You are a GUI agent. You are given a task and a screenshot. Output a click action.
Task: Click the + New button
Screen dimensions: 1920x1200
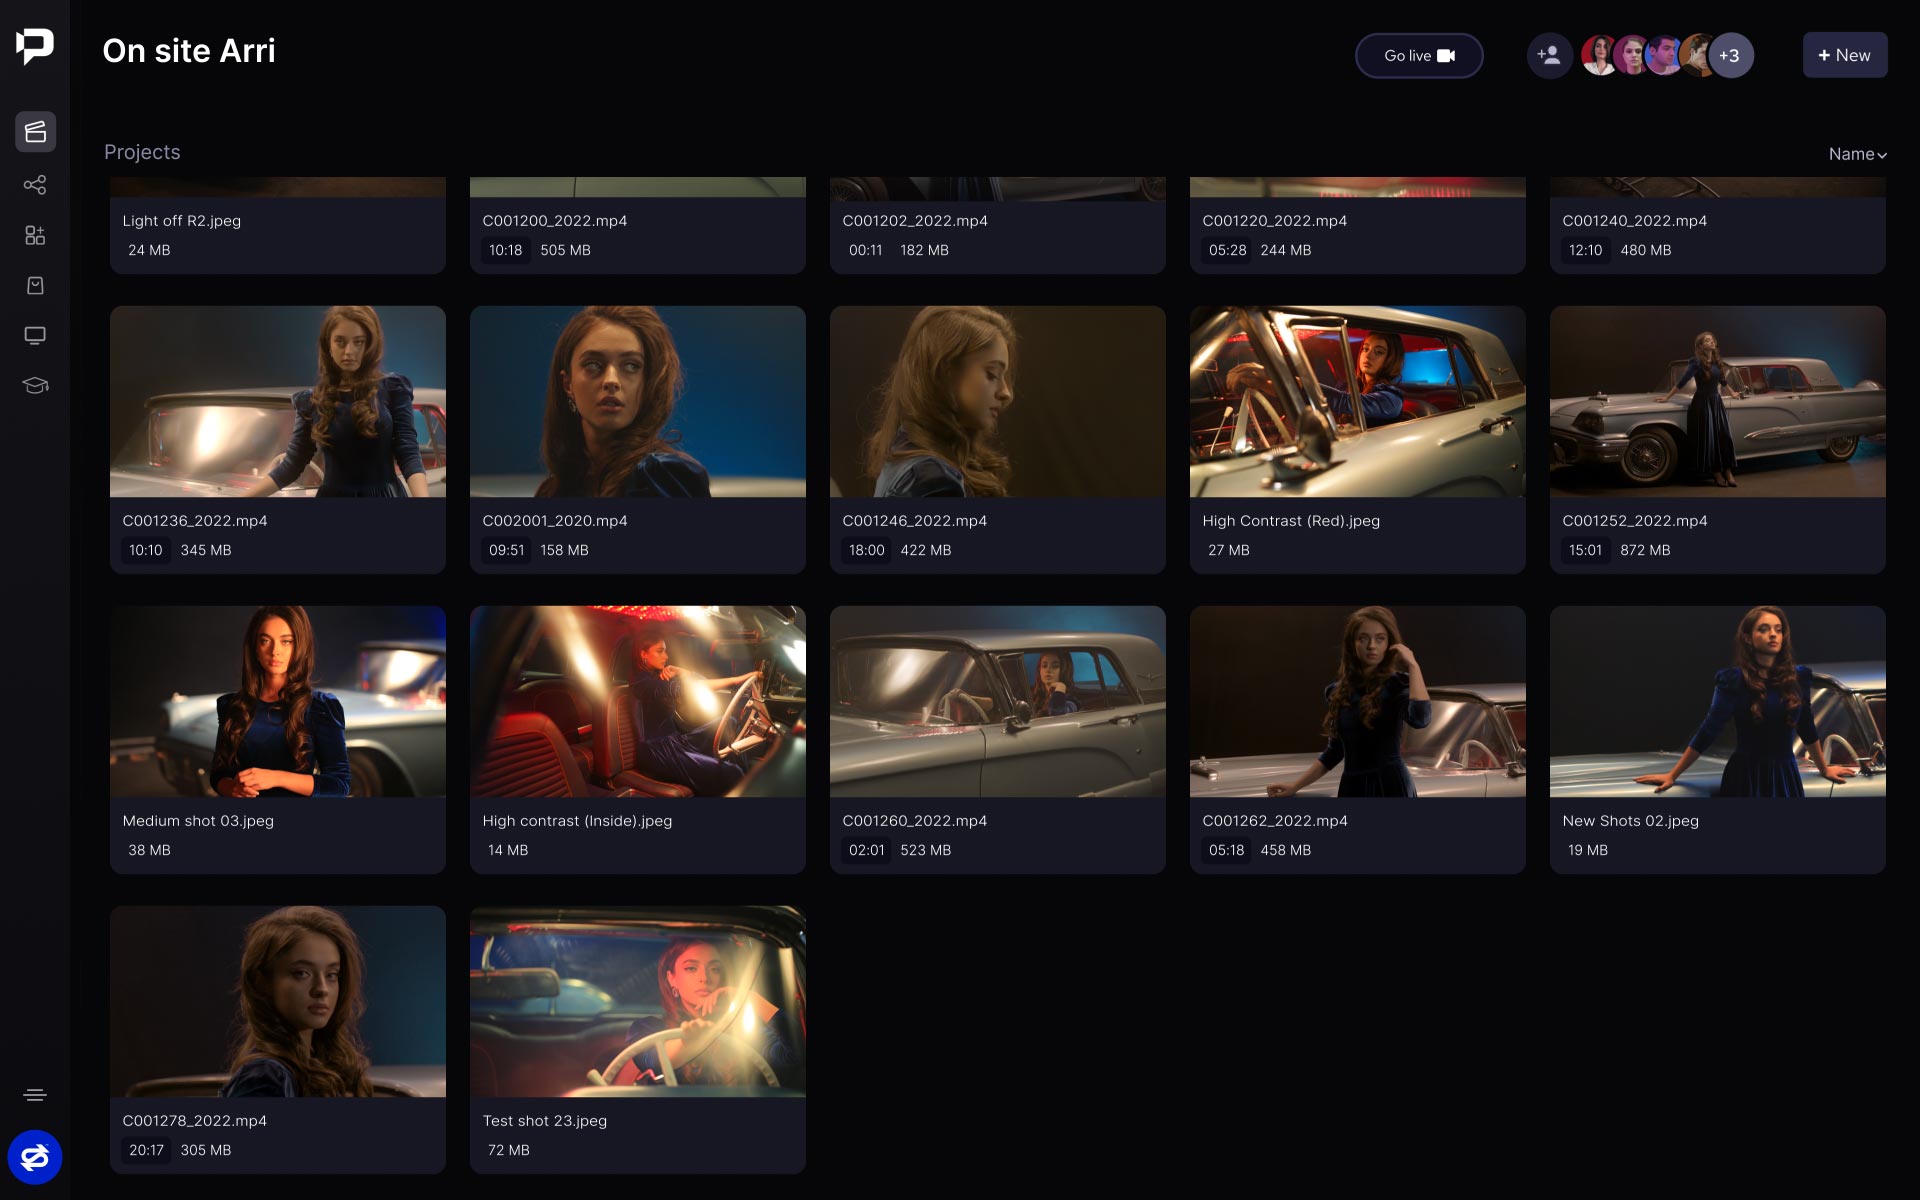tap(1845, 55)
